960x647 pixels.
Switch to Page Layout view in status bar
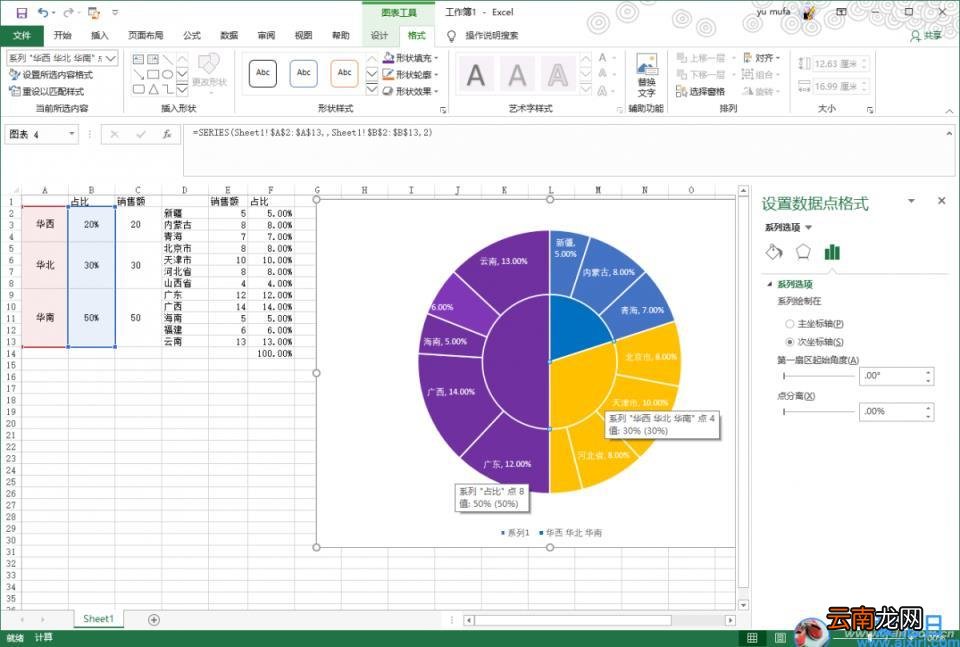pyautogui.click(x=780, y=638)
